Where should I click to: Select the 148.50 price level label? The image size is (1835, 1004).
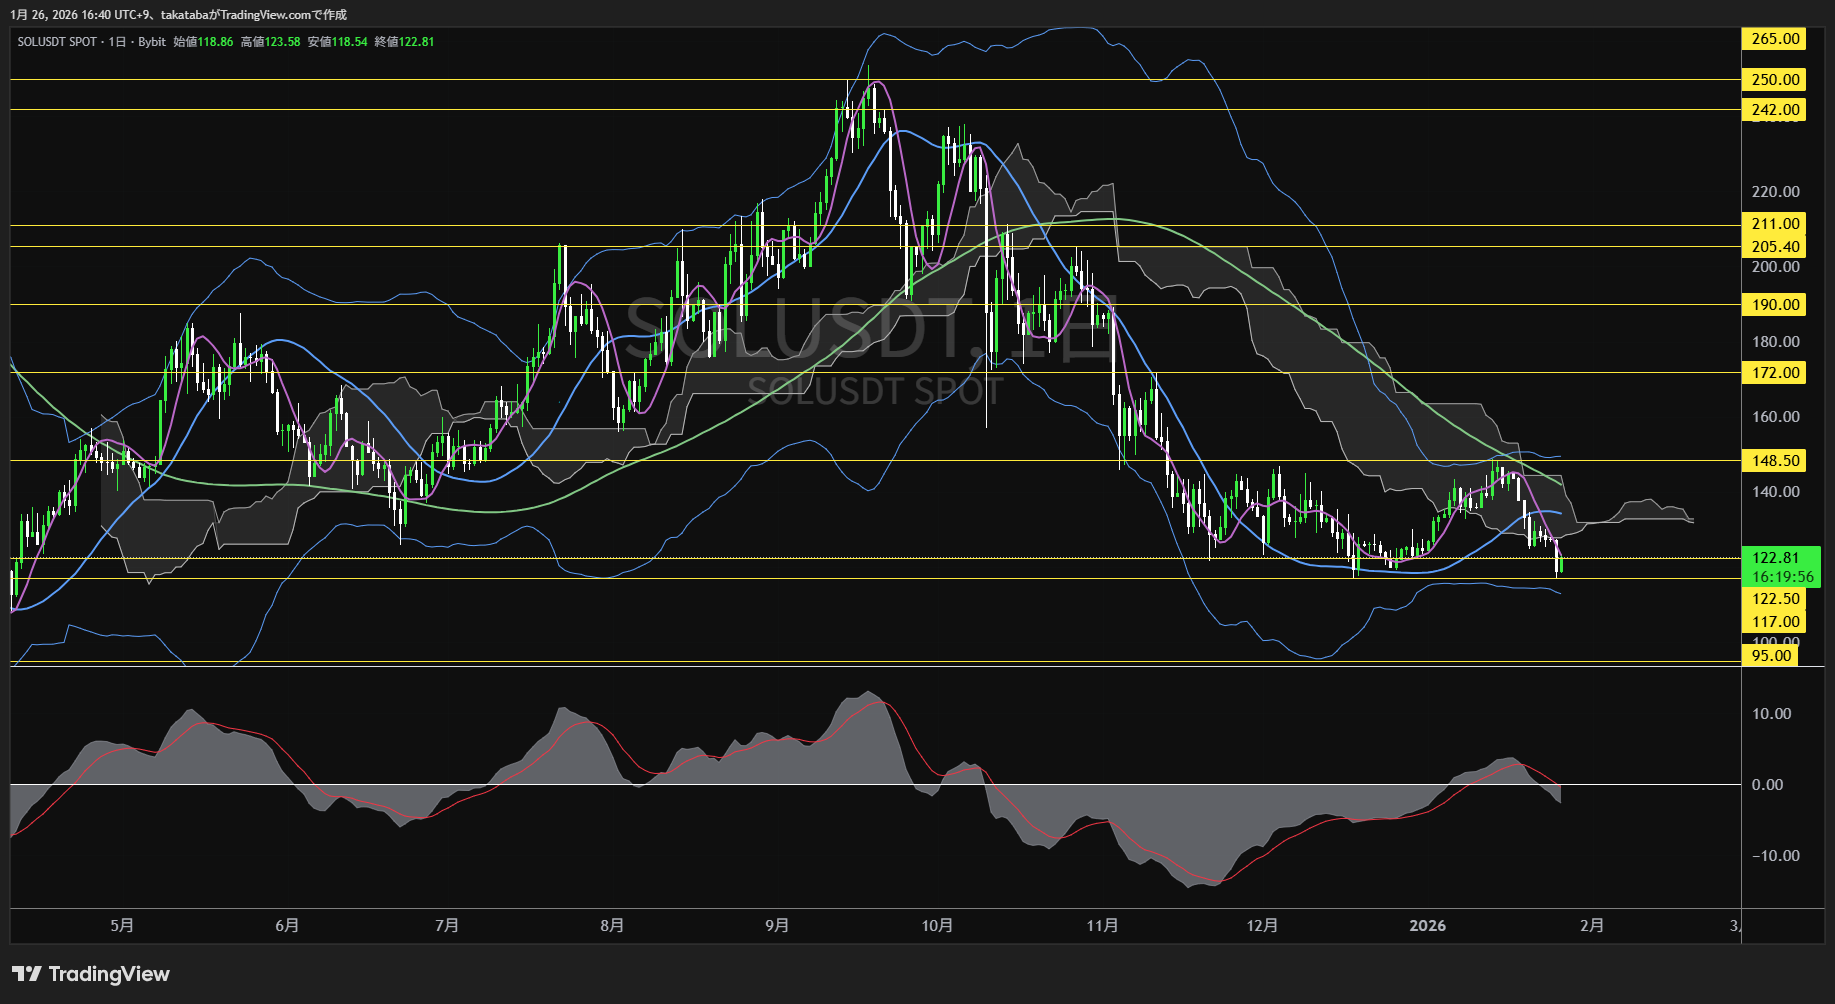[1775, 461]
